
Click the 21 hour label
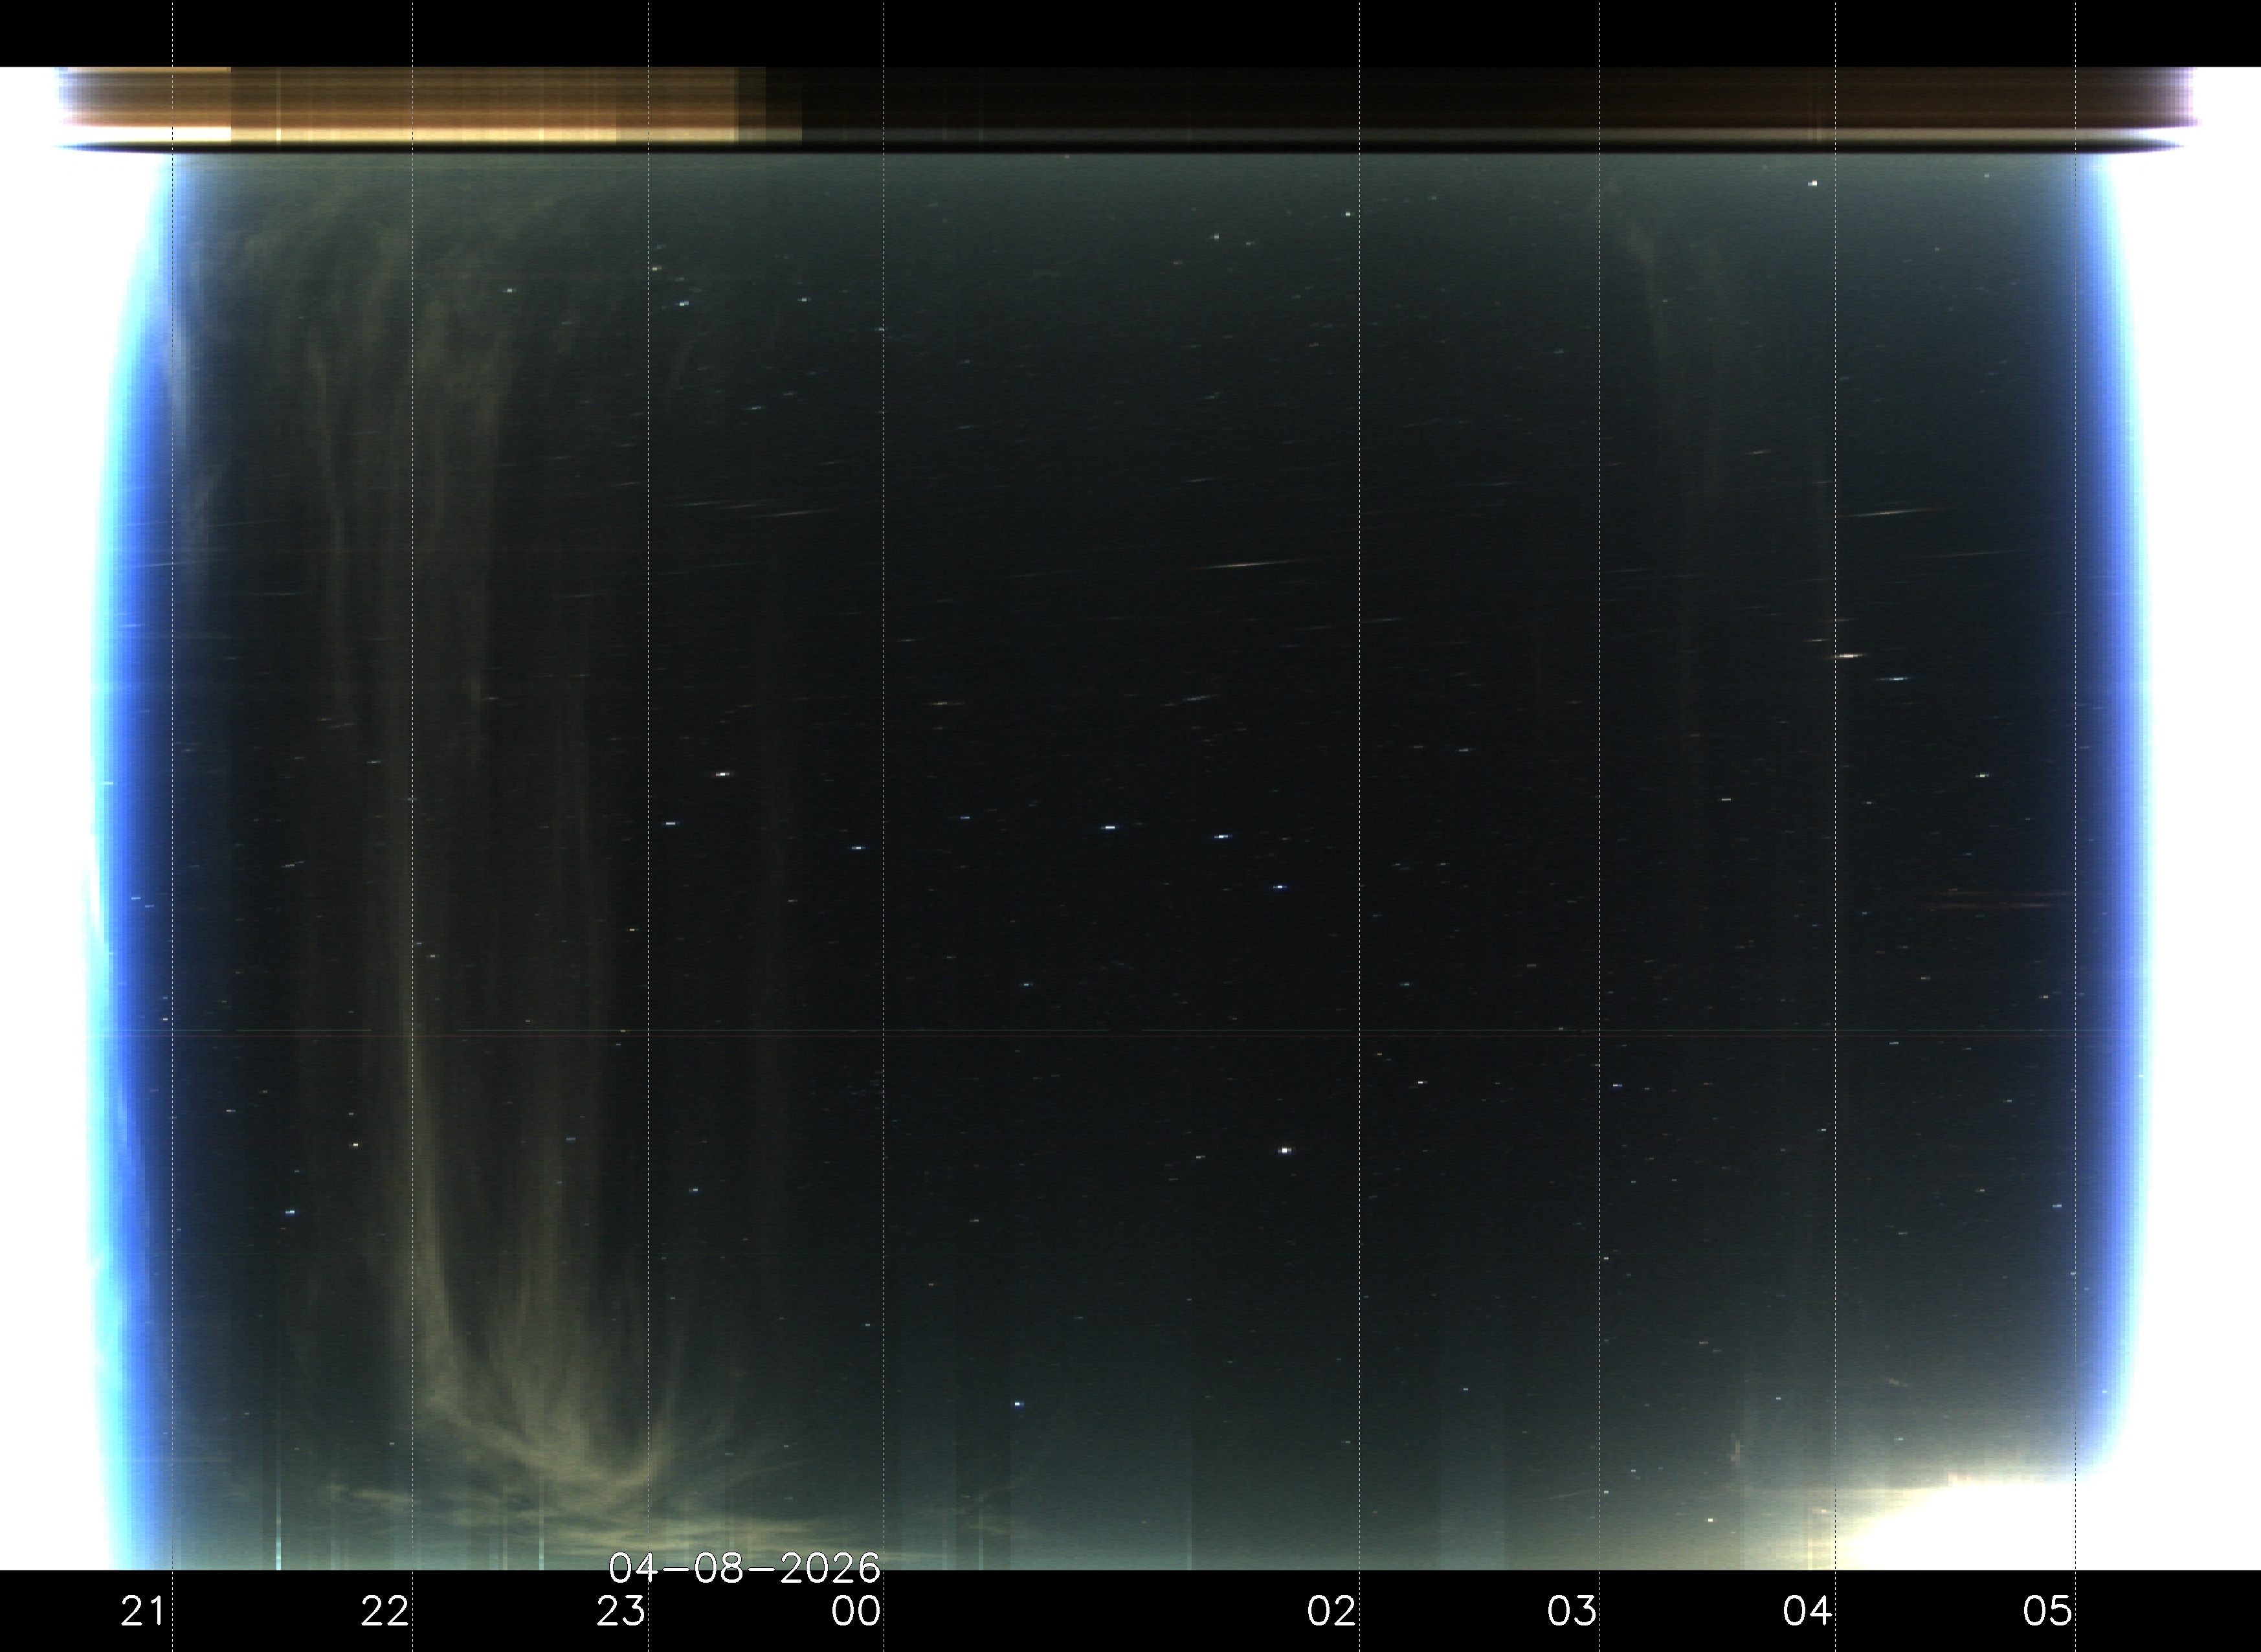click(143, 1611)
